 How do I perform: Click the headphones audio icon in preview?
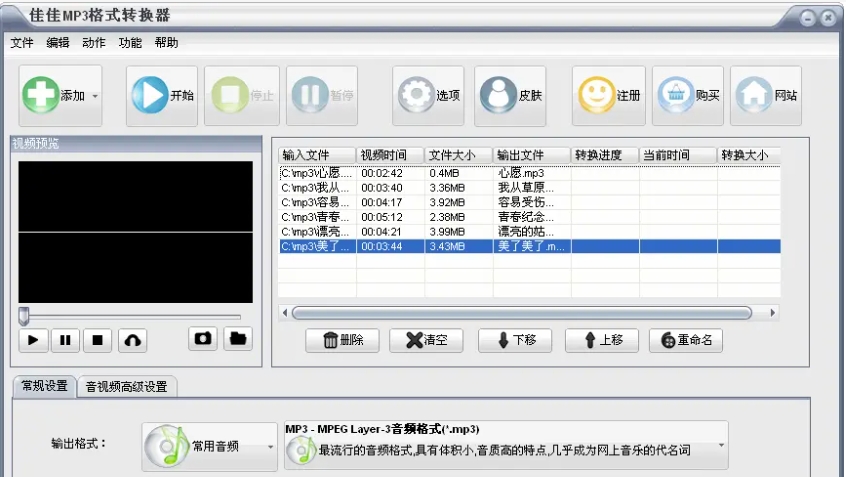(133, 340)
